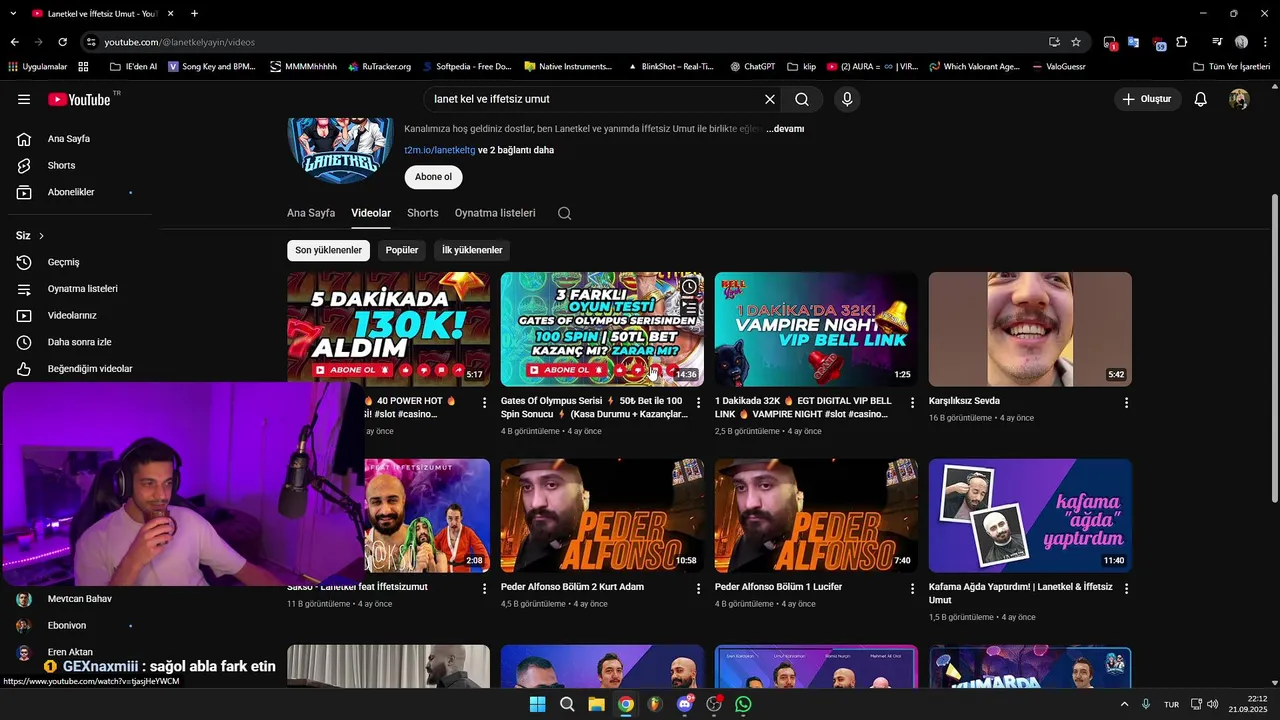Open Discord from the taskbar
The height and width of the screenshot is (720, 1280).
(685, 704)
